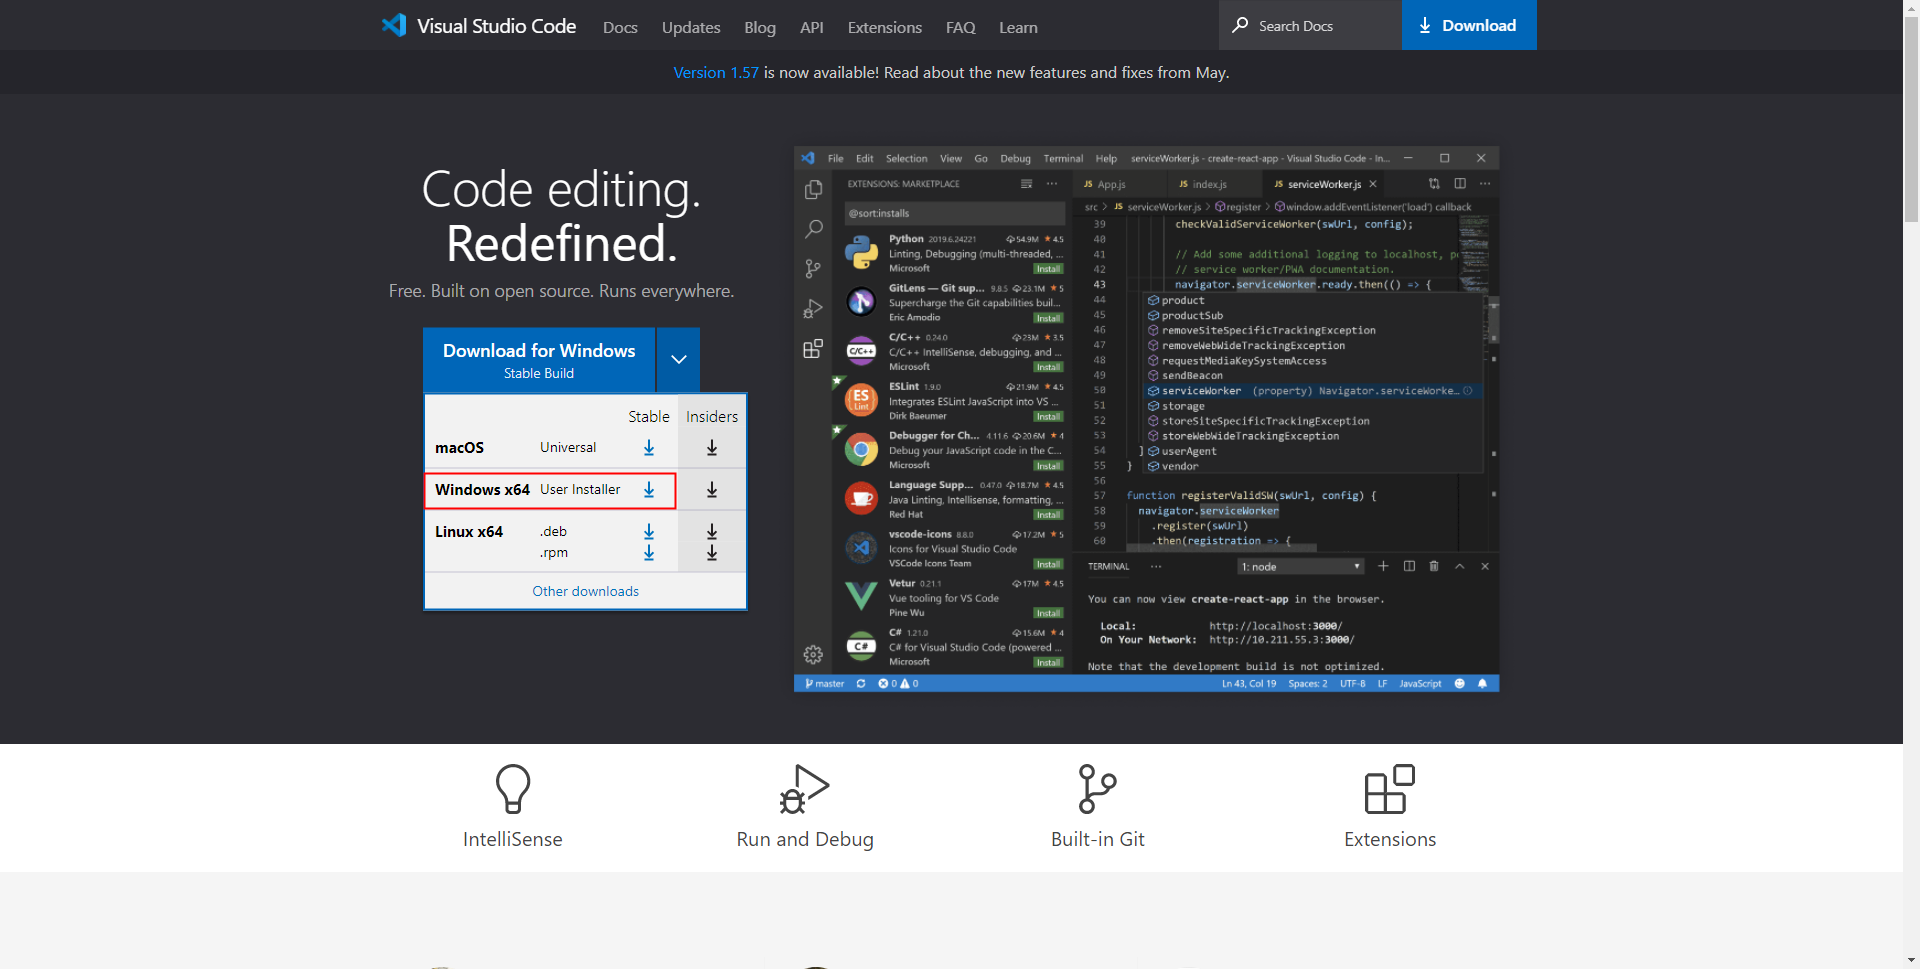Image resolution: width=1920 pixels, height=969 pixels.
Task: Focus the Search Docs field
Action: pyautogui.click(x=1310, y=25)
